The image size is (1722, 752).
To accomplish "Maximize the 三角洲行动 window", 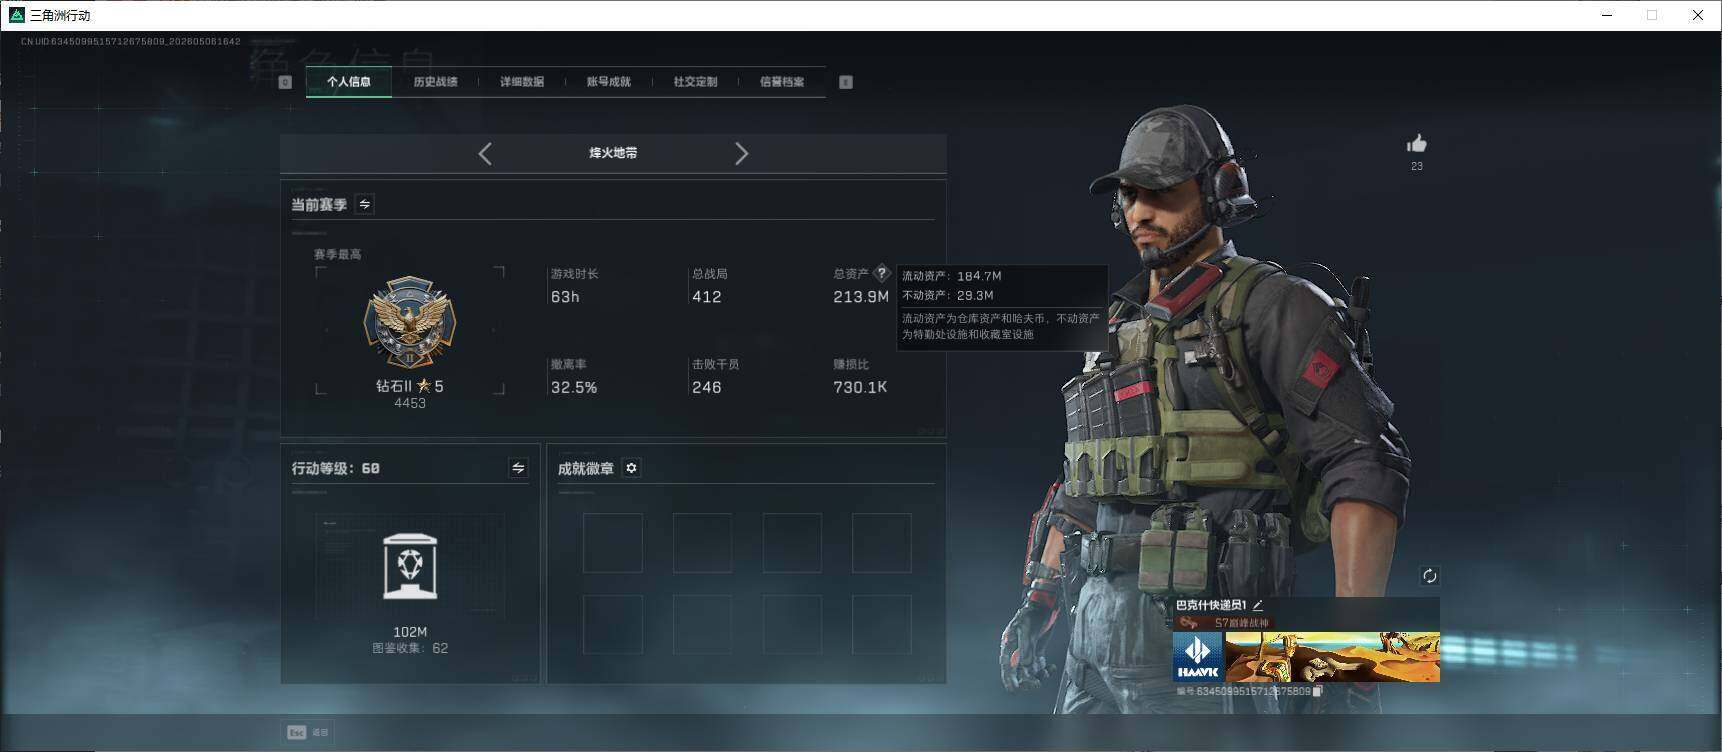I will pyautogui.click(x=1652, y=15).
